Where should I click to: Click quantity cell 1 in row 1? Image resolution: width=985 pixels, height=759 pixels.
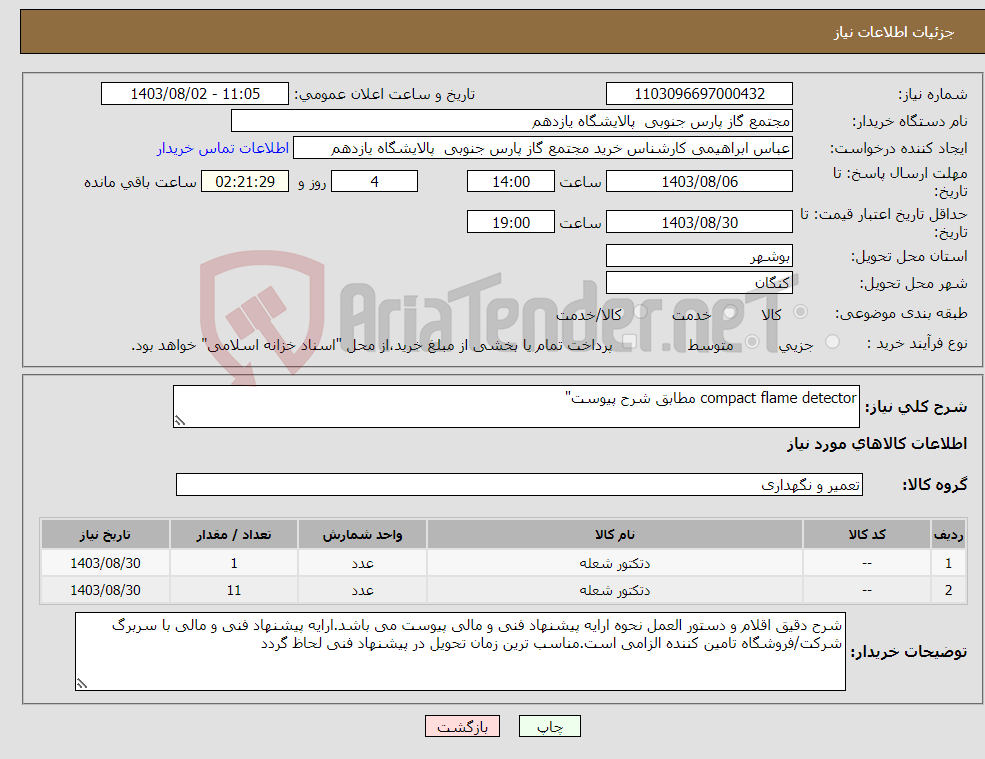click(234, 563)
